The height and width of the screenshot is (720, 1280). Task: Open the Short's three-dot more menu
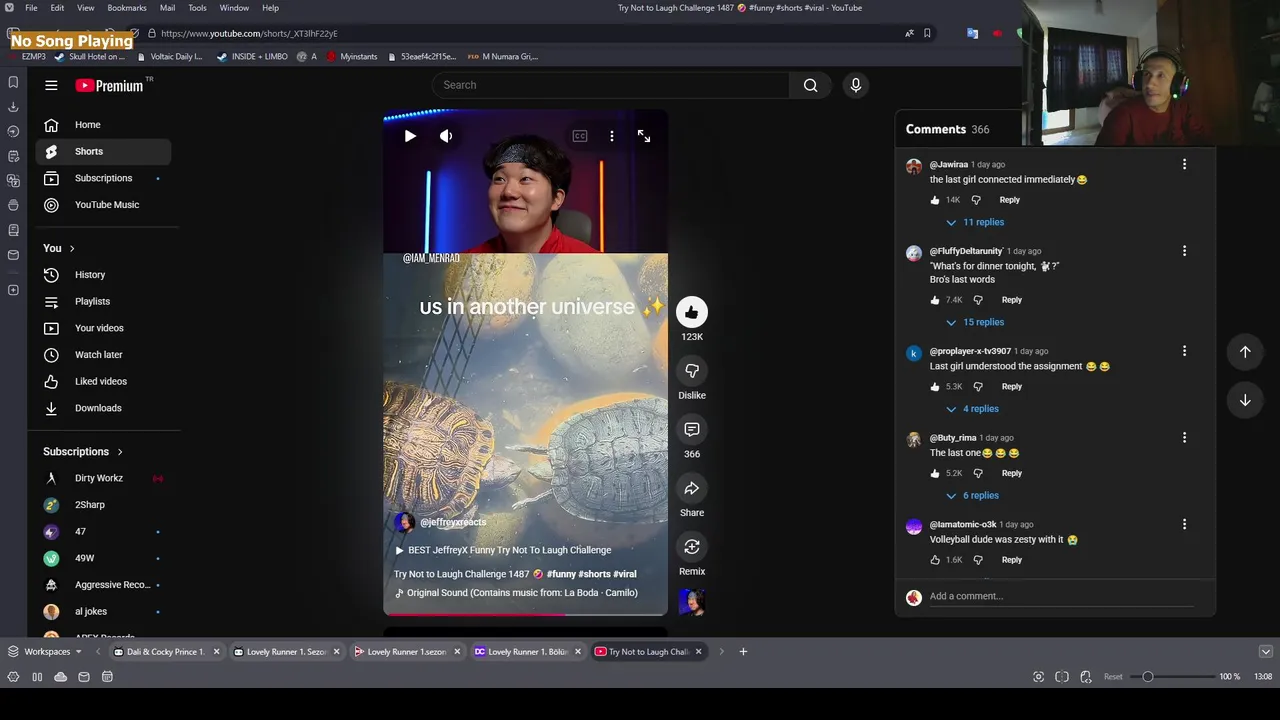[612, 136]
